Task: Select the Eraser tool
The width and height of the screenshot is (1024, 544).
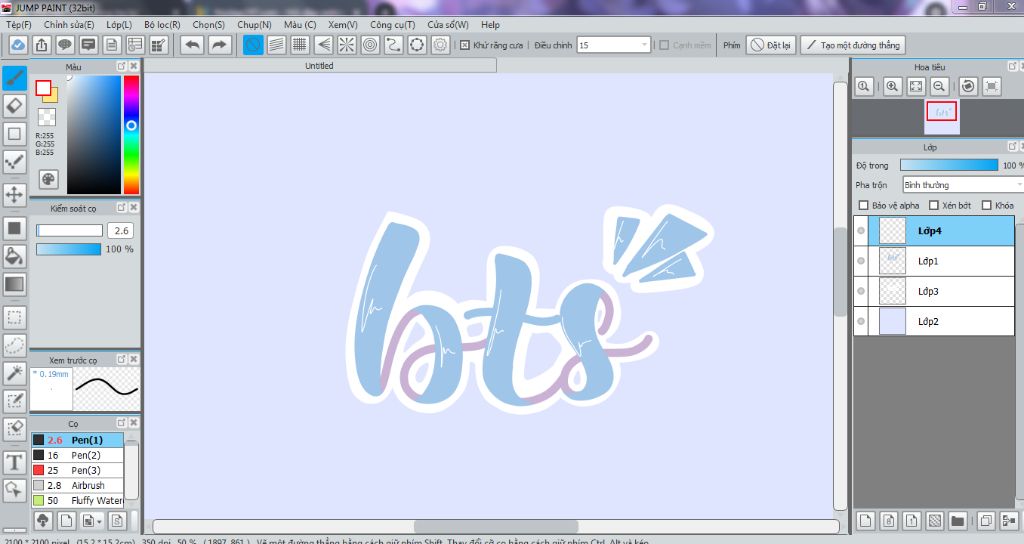Action: tap(14, 106)
